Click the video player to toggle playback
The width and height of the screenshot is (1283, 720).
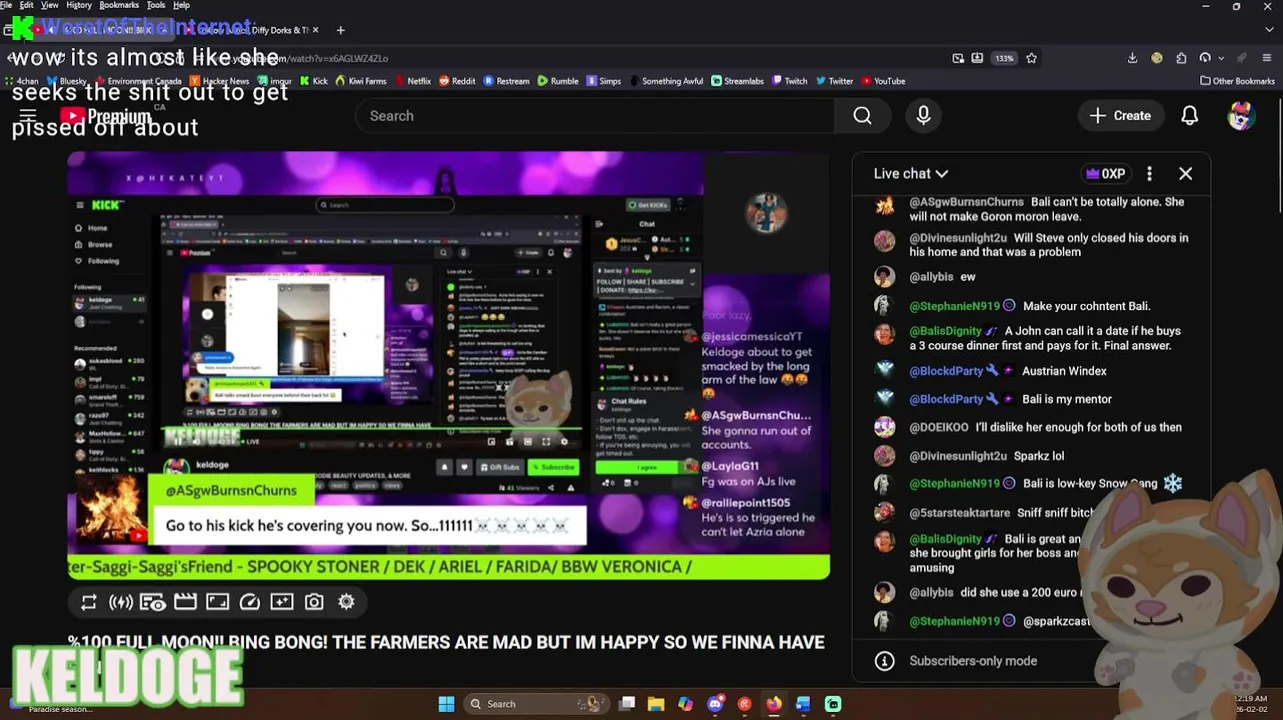[x=448, y=365]
